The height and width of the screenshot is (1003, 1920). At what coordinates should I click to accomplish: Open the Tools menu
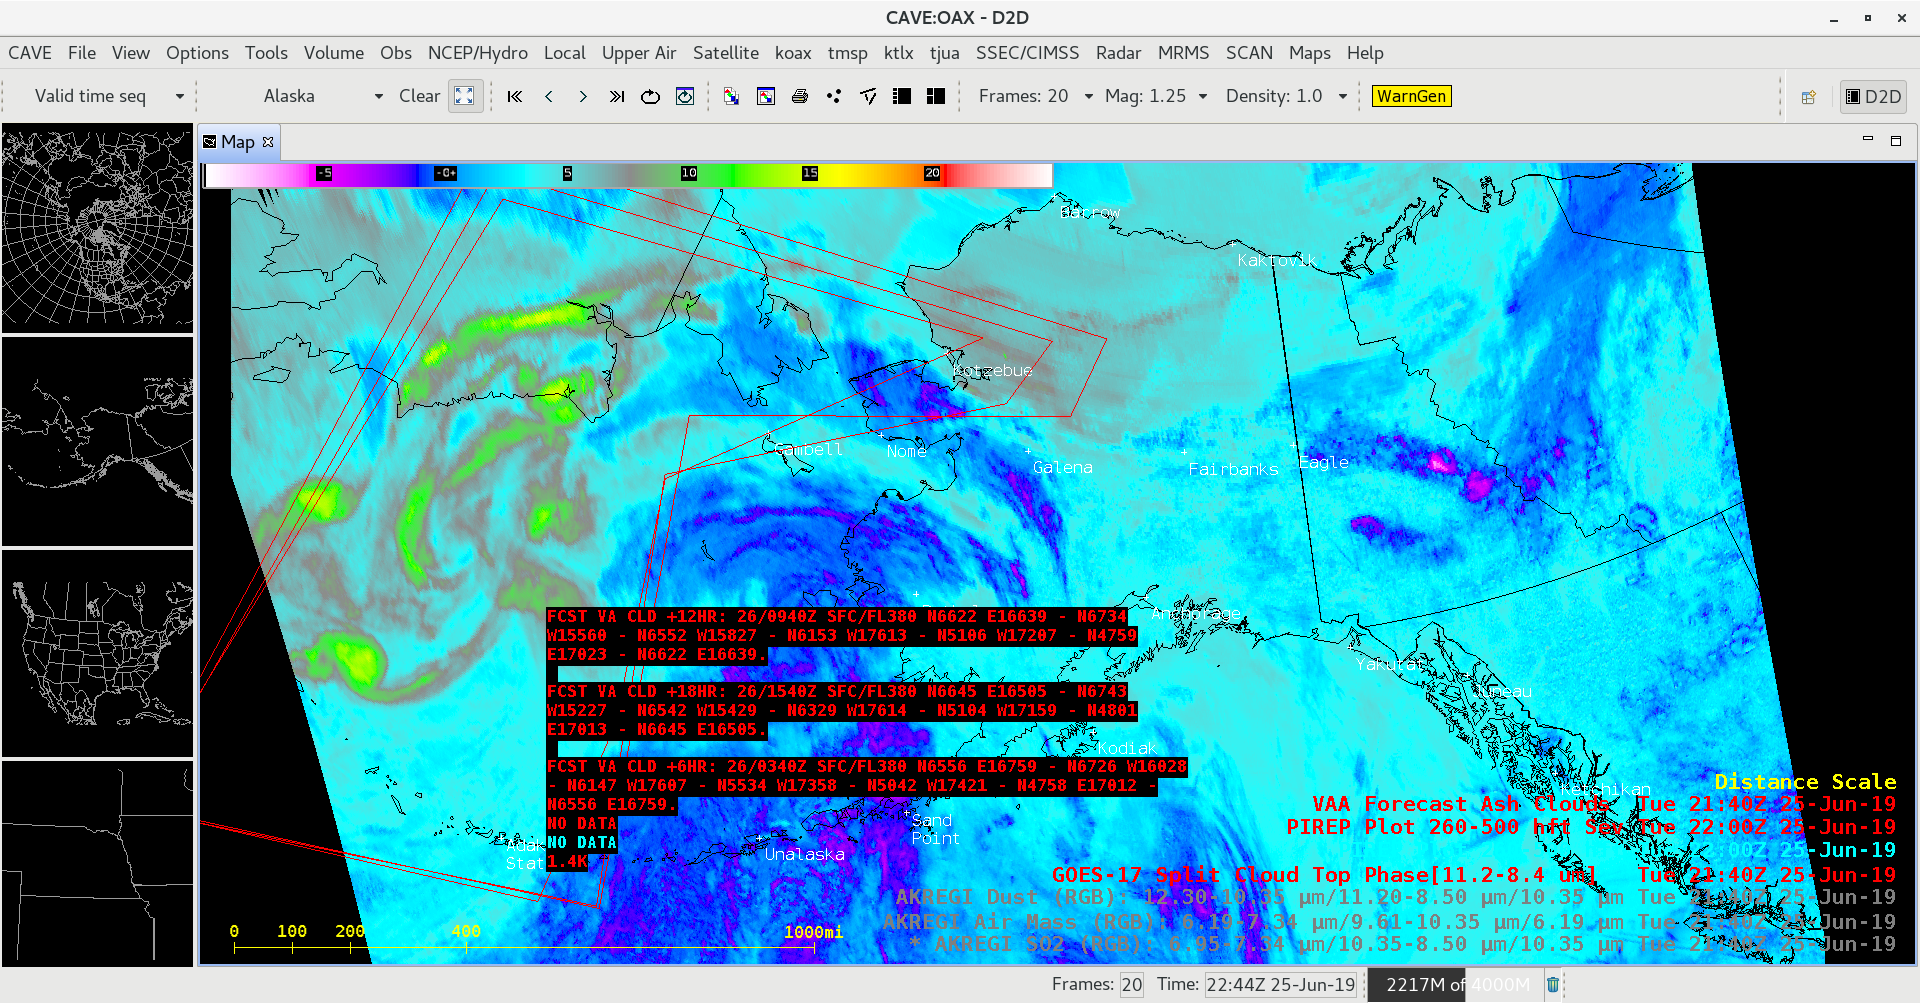(x=266, y=53)
